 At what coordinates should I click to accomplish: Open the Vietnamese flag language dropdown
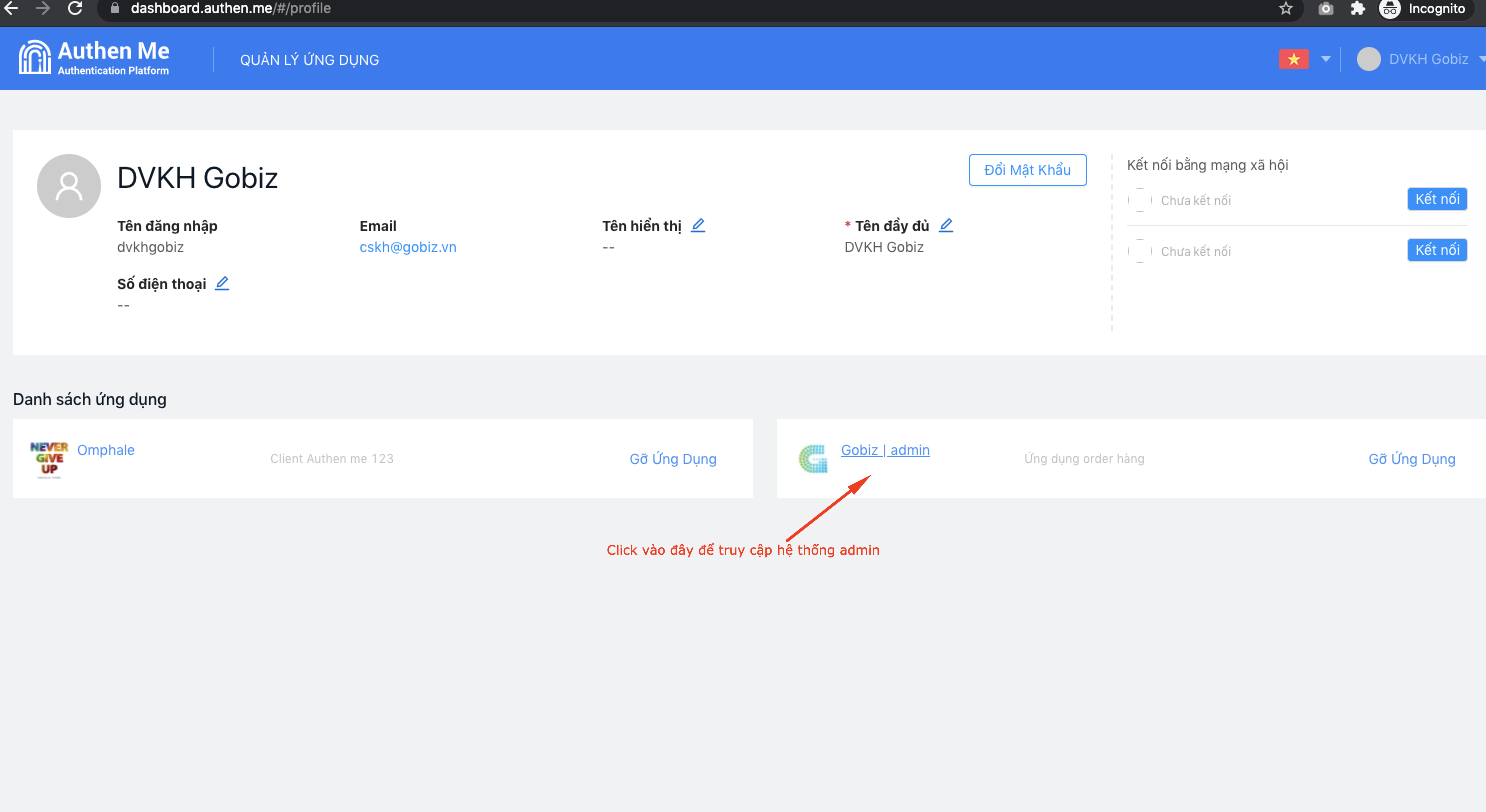click(1305, 59)
